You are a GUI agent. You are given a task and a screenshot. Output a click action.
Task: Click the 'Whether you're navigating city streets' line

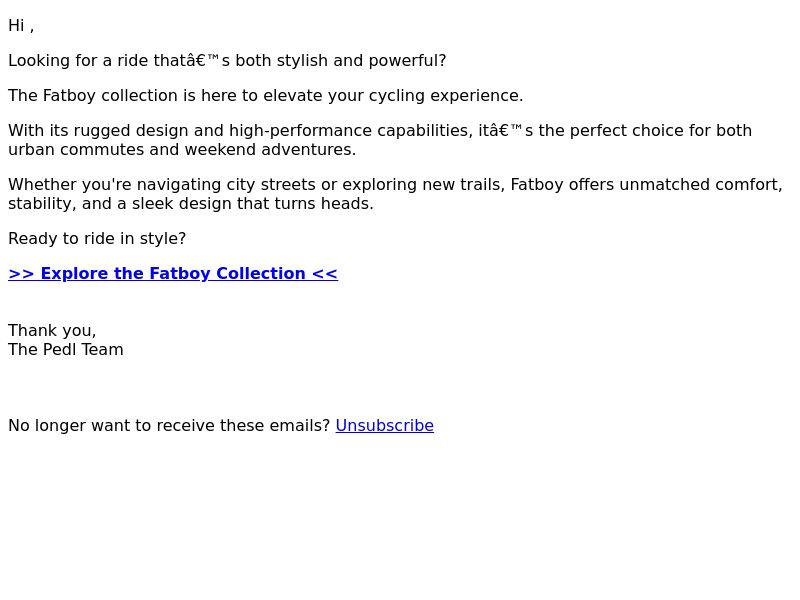tap(395, 185)
